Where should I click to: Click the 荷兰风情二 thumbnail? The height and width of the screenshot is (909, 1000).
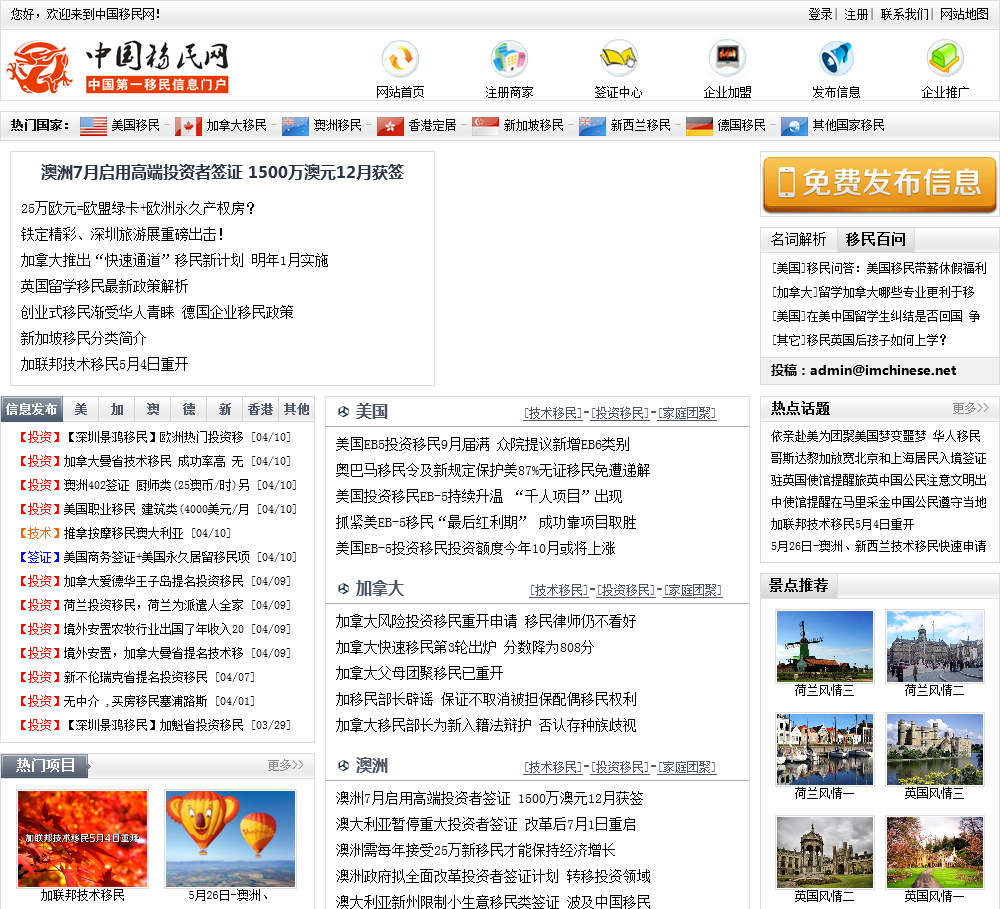(935, 646)
